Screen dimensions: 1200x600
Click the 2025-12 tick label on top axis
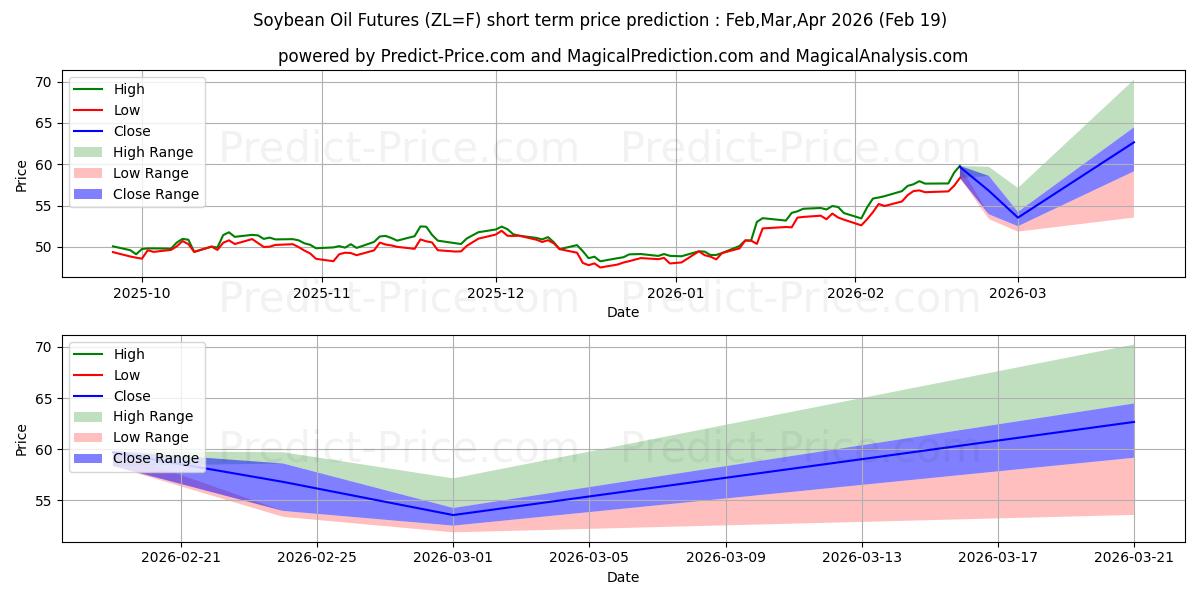click(x=496, y=293)
